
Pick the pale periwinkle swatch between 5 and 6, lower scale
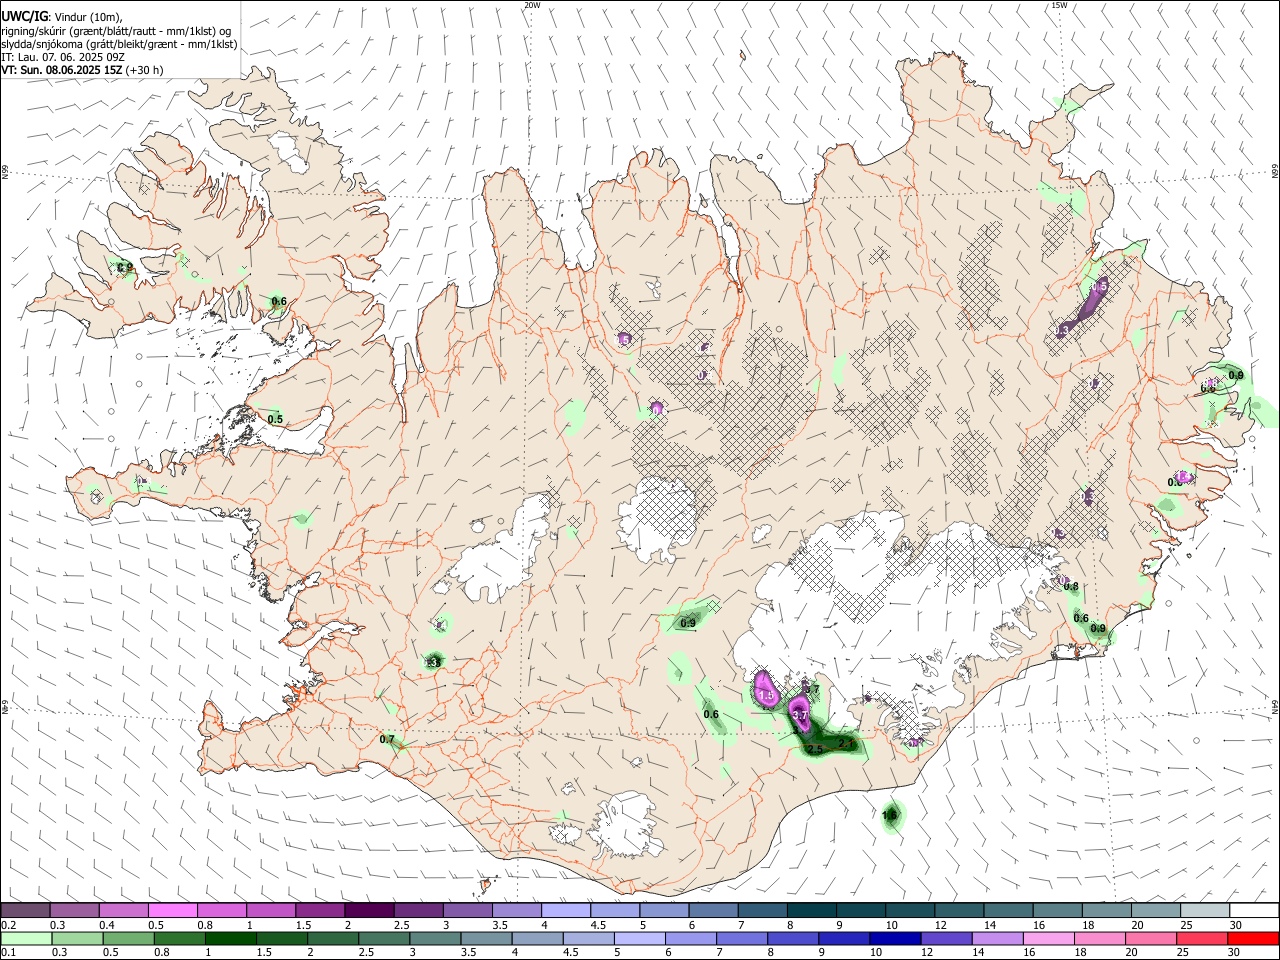tap(640, 938)
